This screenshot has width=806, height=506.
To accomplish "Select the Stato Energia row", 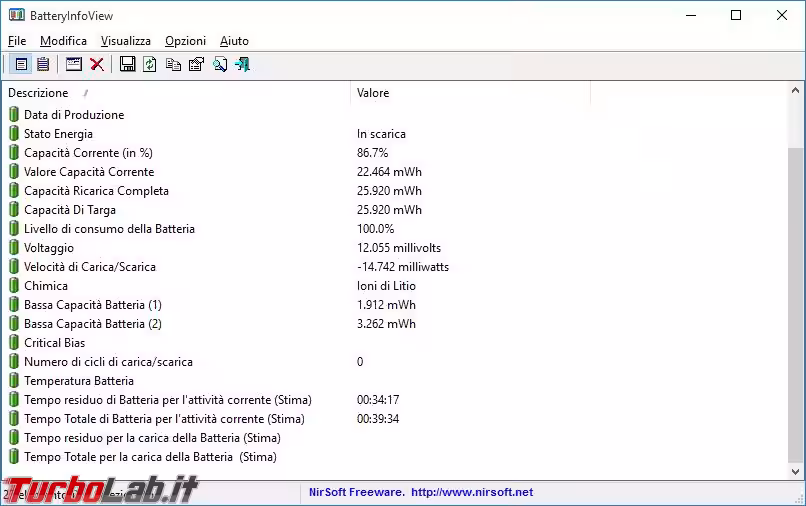I will (58, 134).
